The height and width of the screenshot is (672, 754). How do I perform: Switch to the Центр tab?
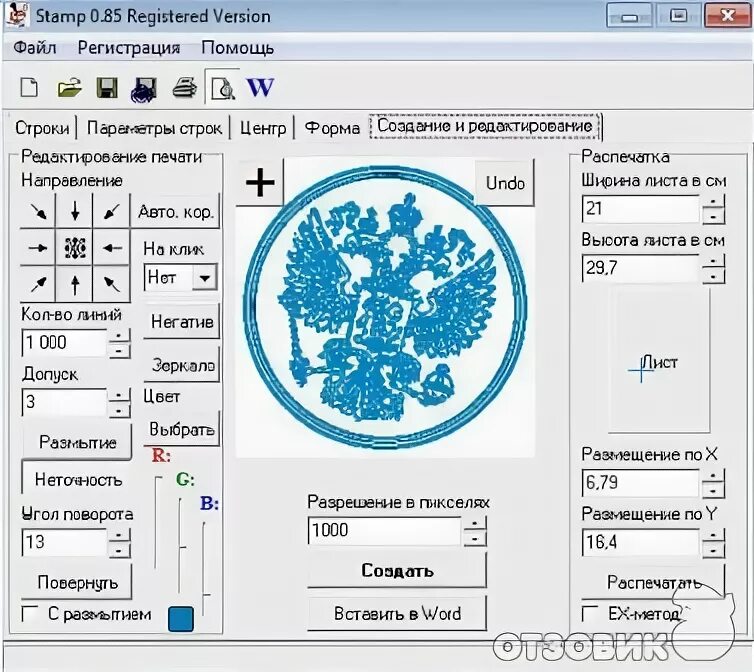tap(263, 128)
